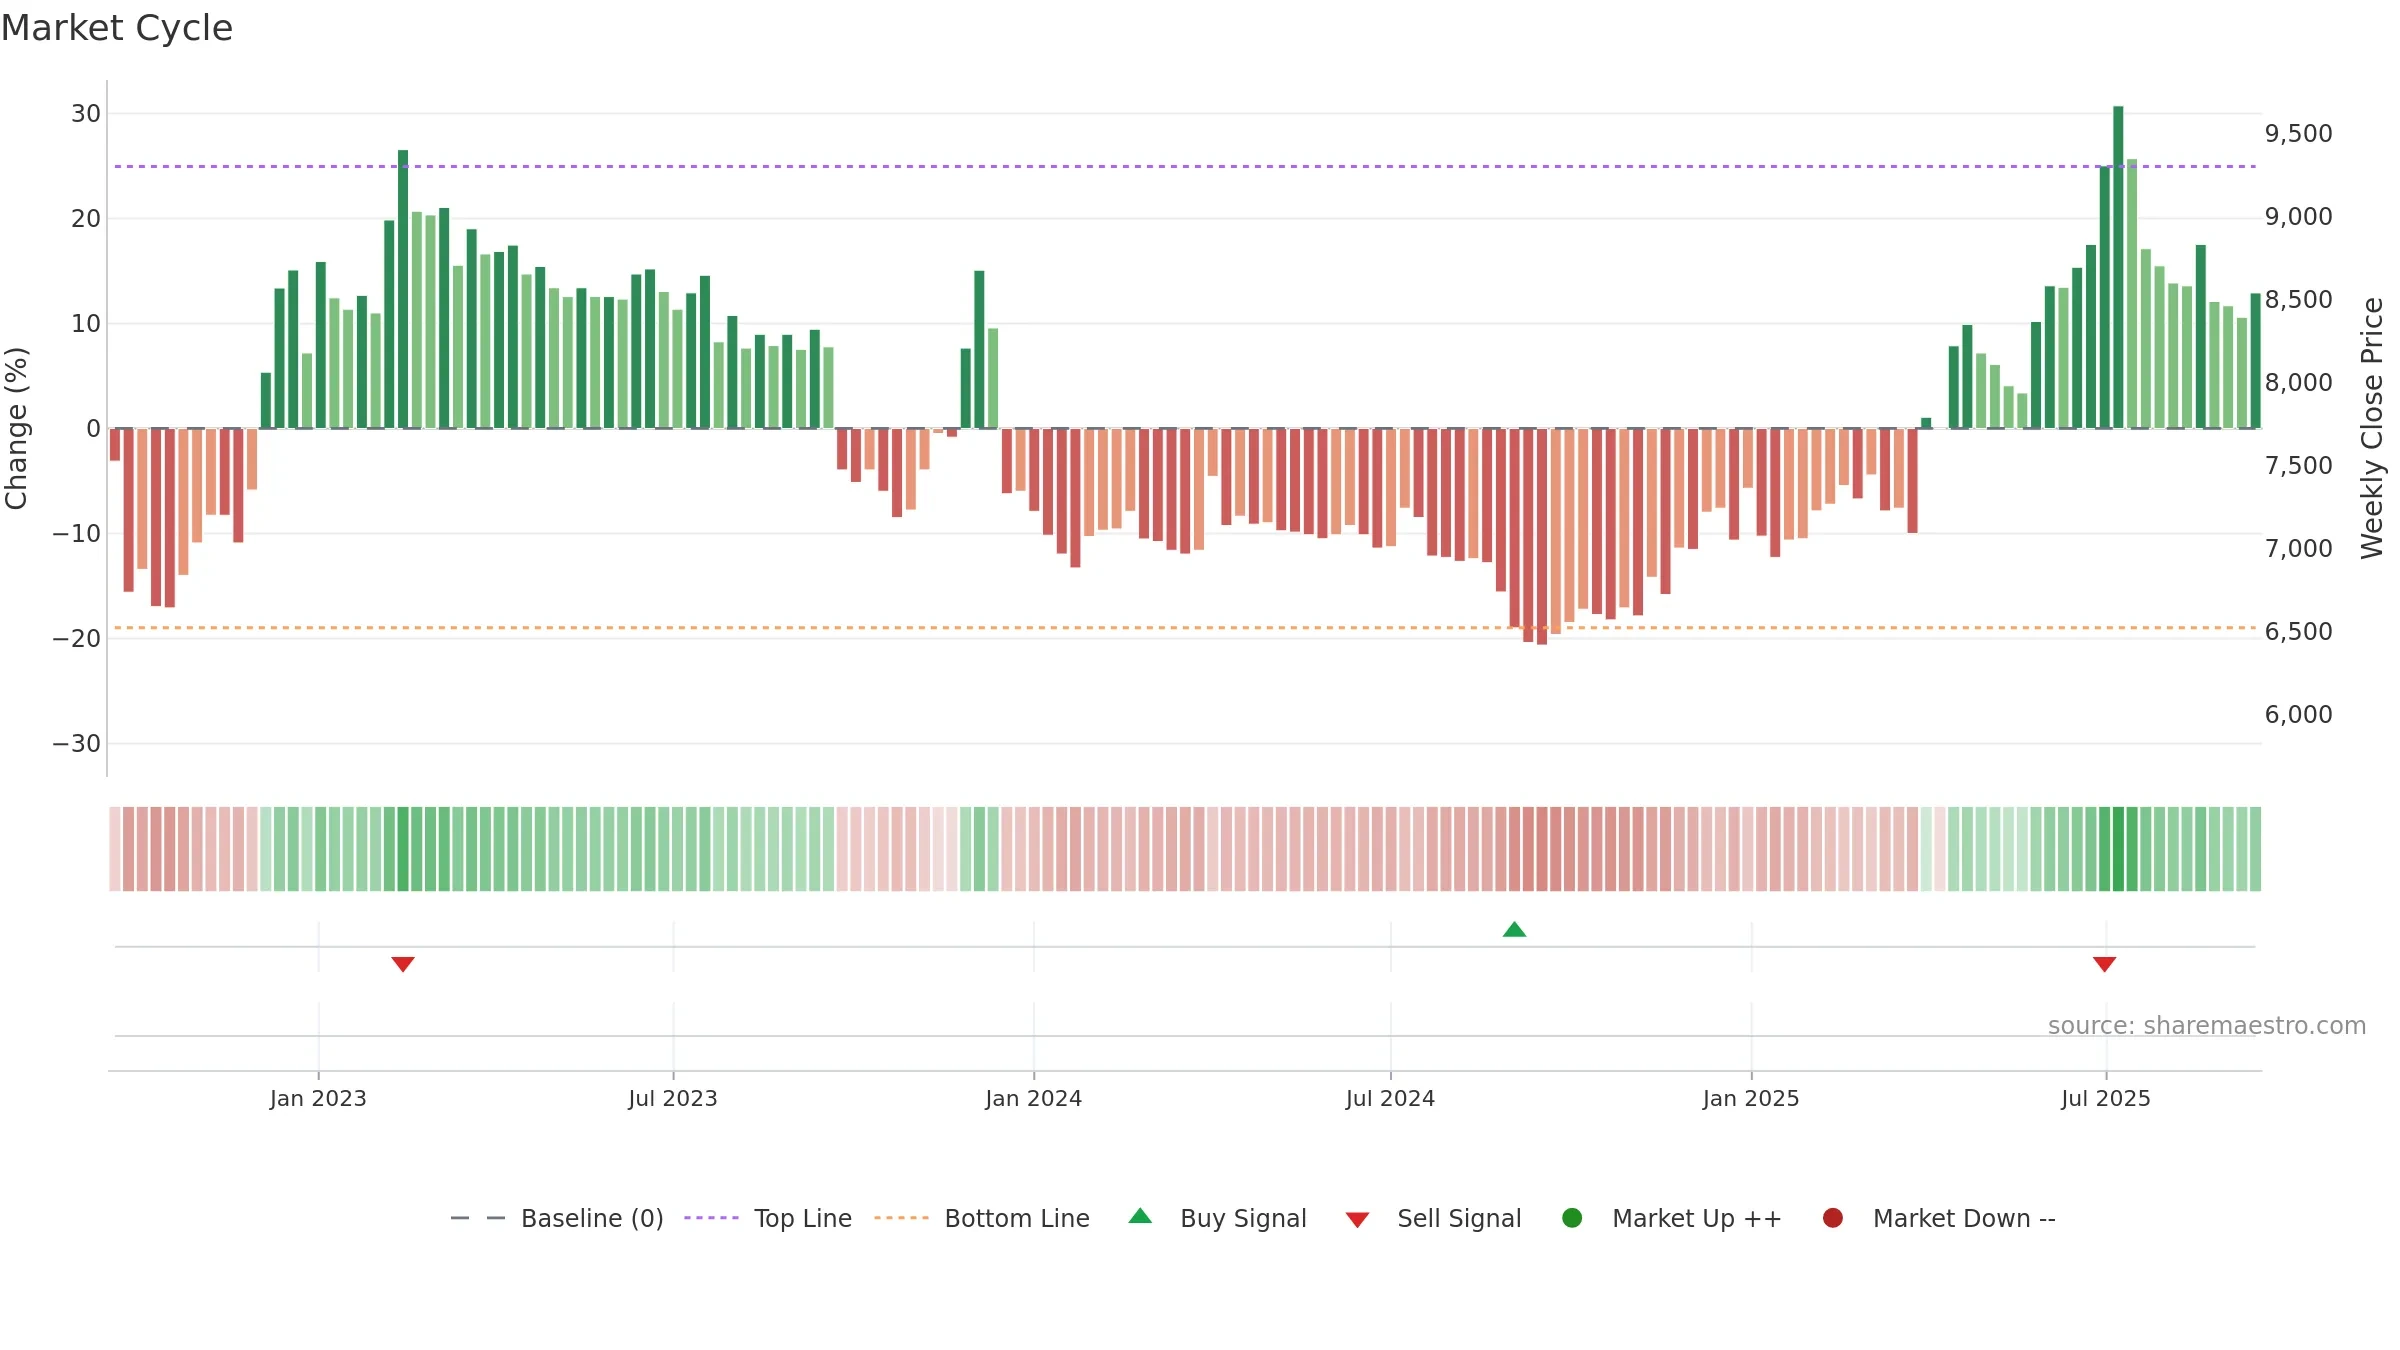The height and width of the screenshot is (1350, 2400).
Task: Click the tallest green bar above 30 percent
Action: pyautogui.click(x=2118, y=267)
